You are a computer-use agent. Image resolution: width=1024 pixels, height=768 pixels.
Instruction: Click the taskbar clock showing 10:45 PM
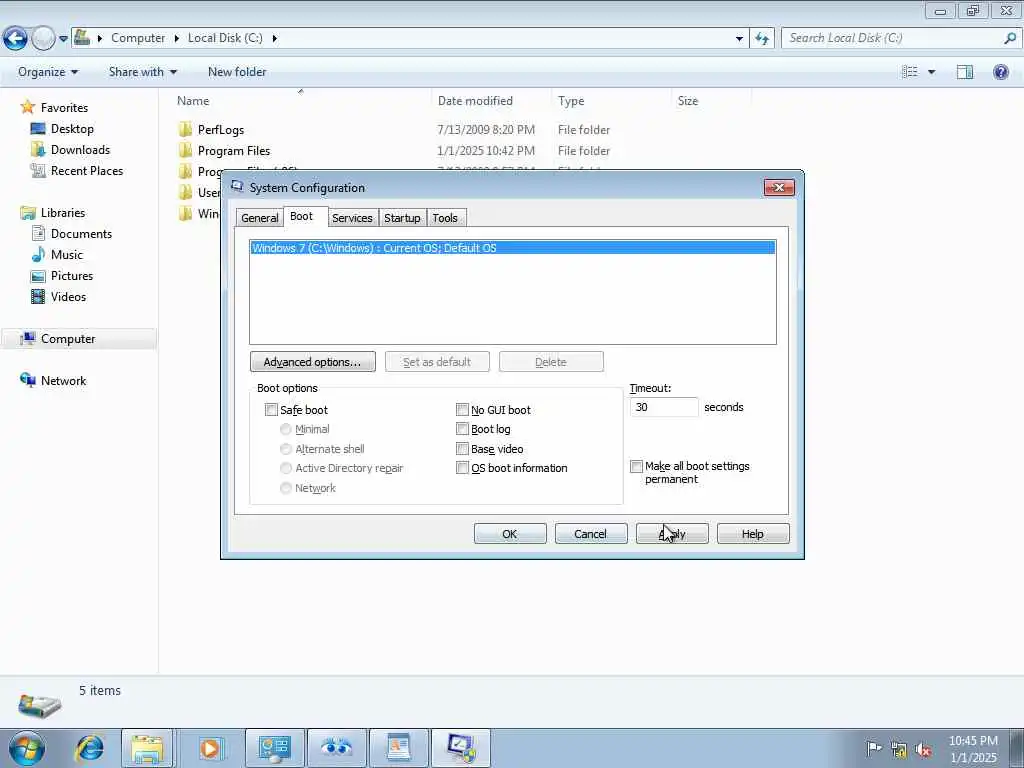pos(972,749)
